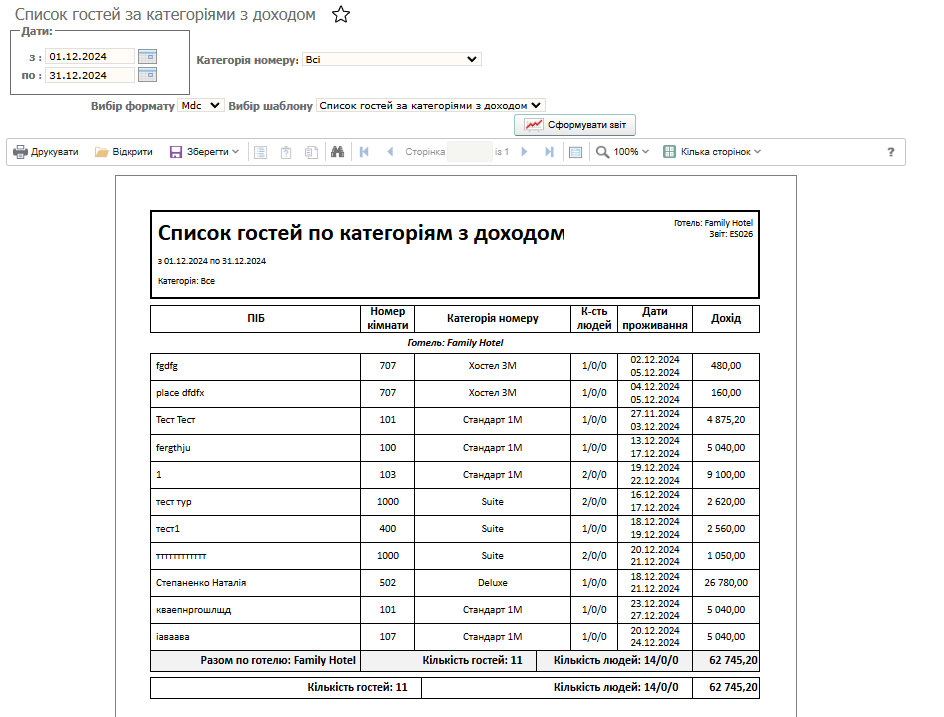Open the Вибір шаблону template dropdown

(x=430, y=105)
